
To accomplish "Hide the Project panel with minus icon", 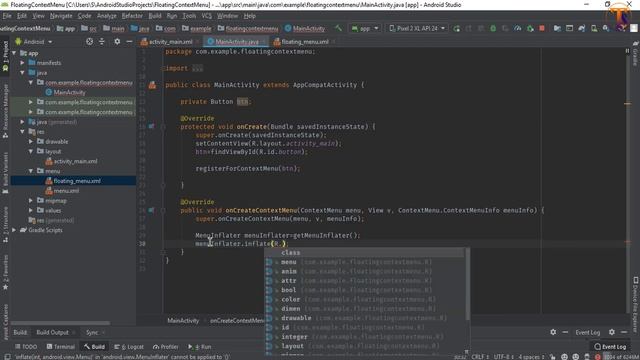I will 129,41.
